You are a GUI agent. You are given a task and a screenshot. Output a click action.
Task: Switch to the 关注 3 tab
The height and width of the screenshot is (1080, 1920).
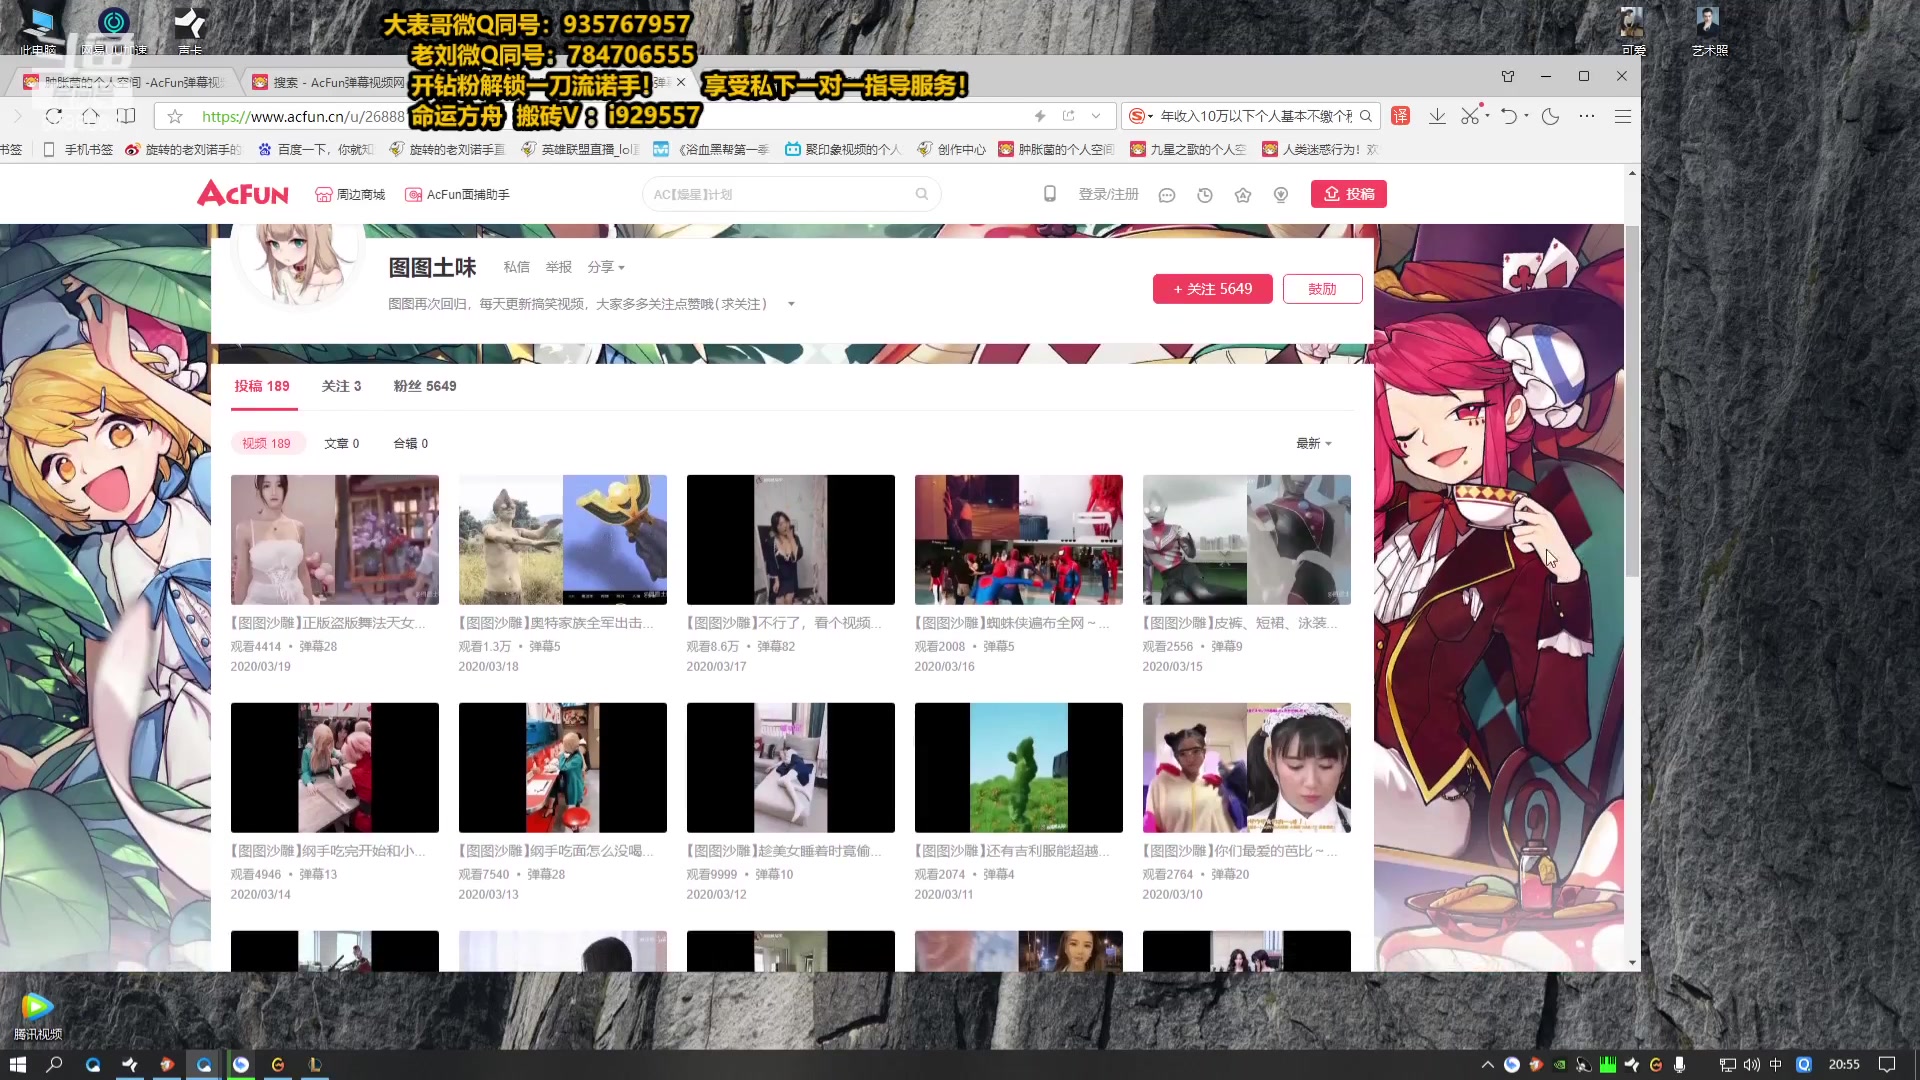[x=342, y=386]
